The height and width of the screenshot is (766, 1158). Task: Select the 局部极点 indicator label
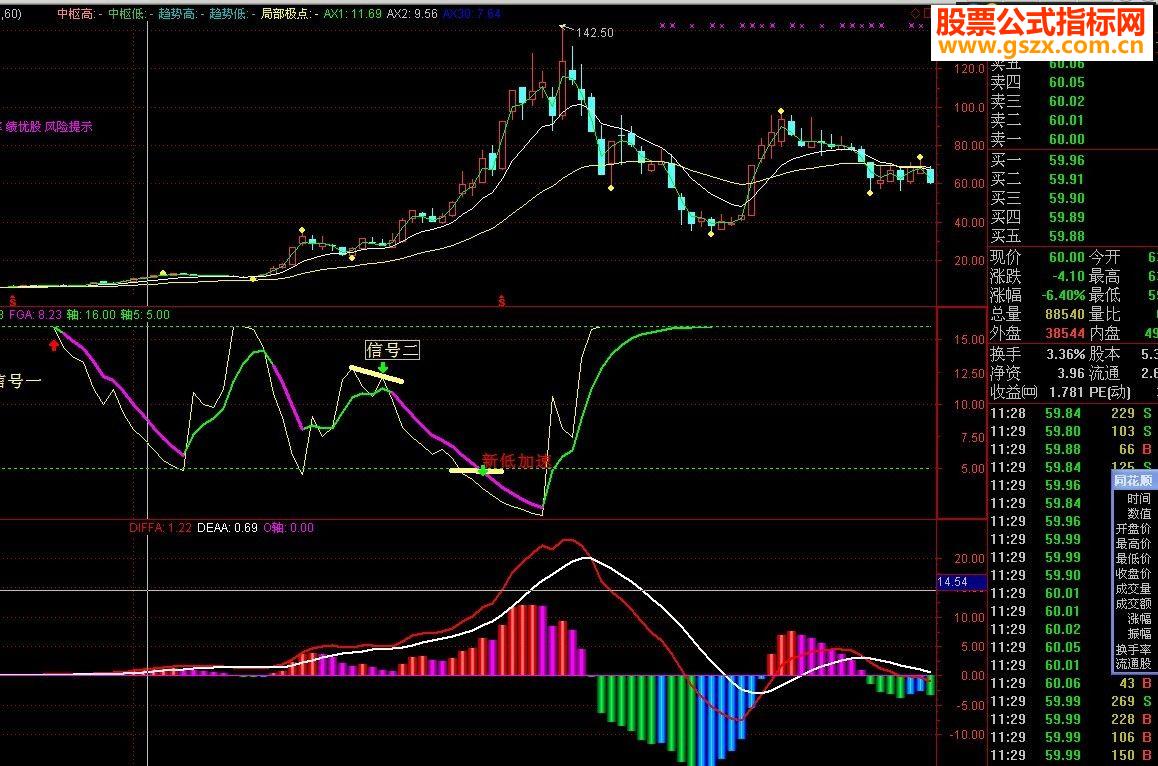pyautogui.click(x=289, y=13)
